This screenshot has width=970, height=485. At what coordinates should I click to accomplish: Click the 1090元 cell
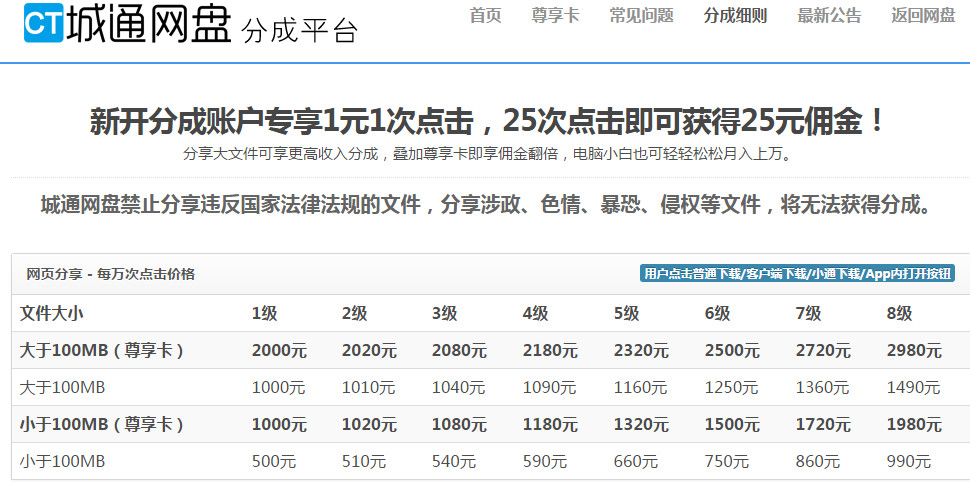[x=549, y=388]
